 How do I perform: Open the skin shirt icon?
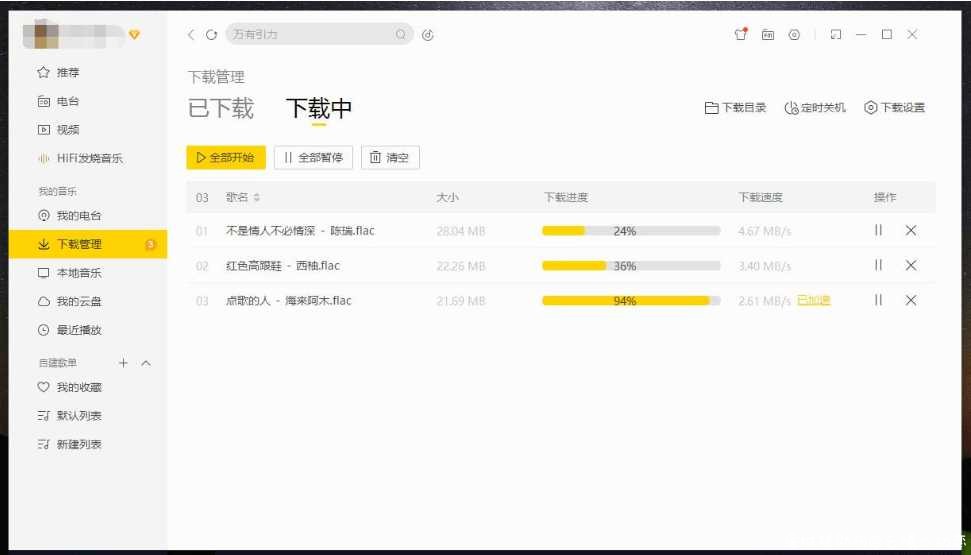(x=741, y=35)
